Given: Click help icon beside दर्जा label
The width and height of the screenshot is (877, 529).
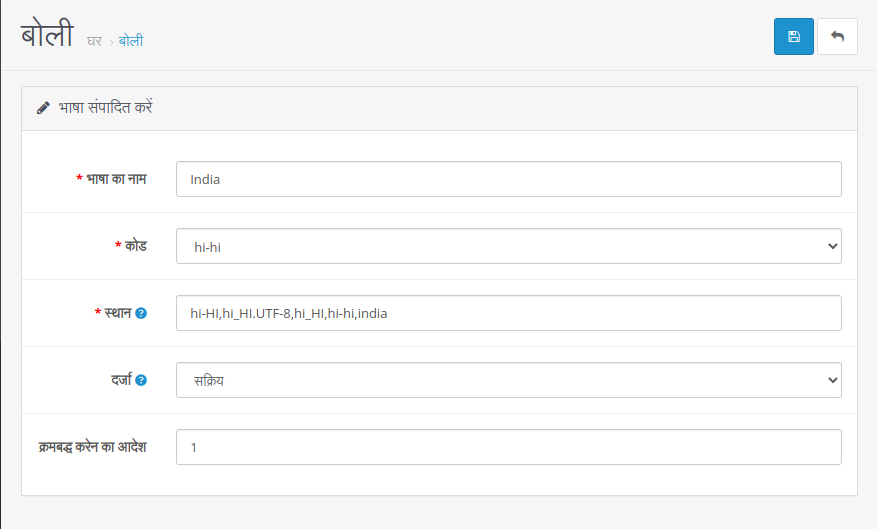Looking at the screenshot, I should (x=141, y=380).
